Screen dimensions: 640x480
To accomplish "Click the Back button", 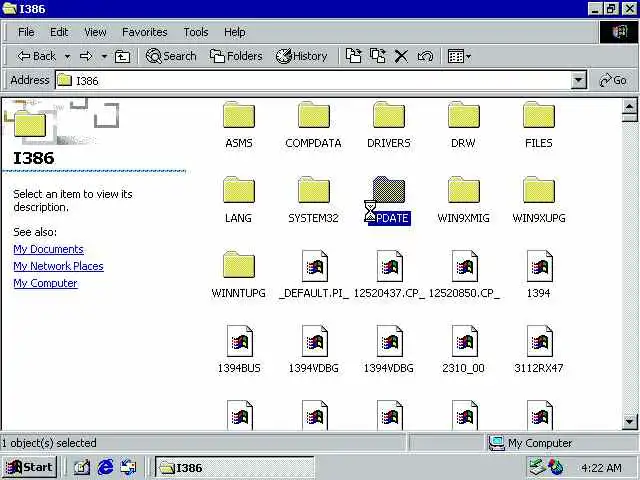I will click(x=36, y=56).
